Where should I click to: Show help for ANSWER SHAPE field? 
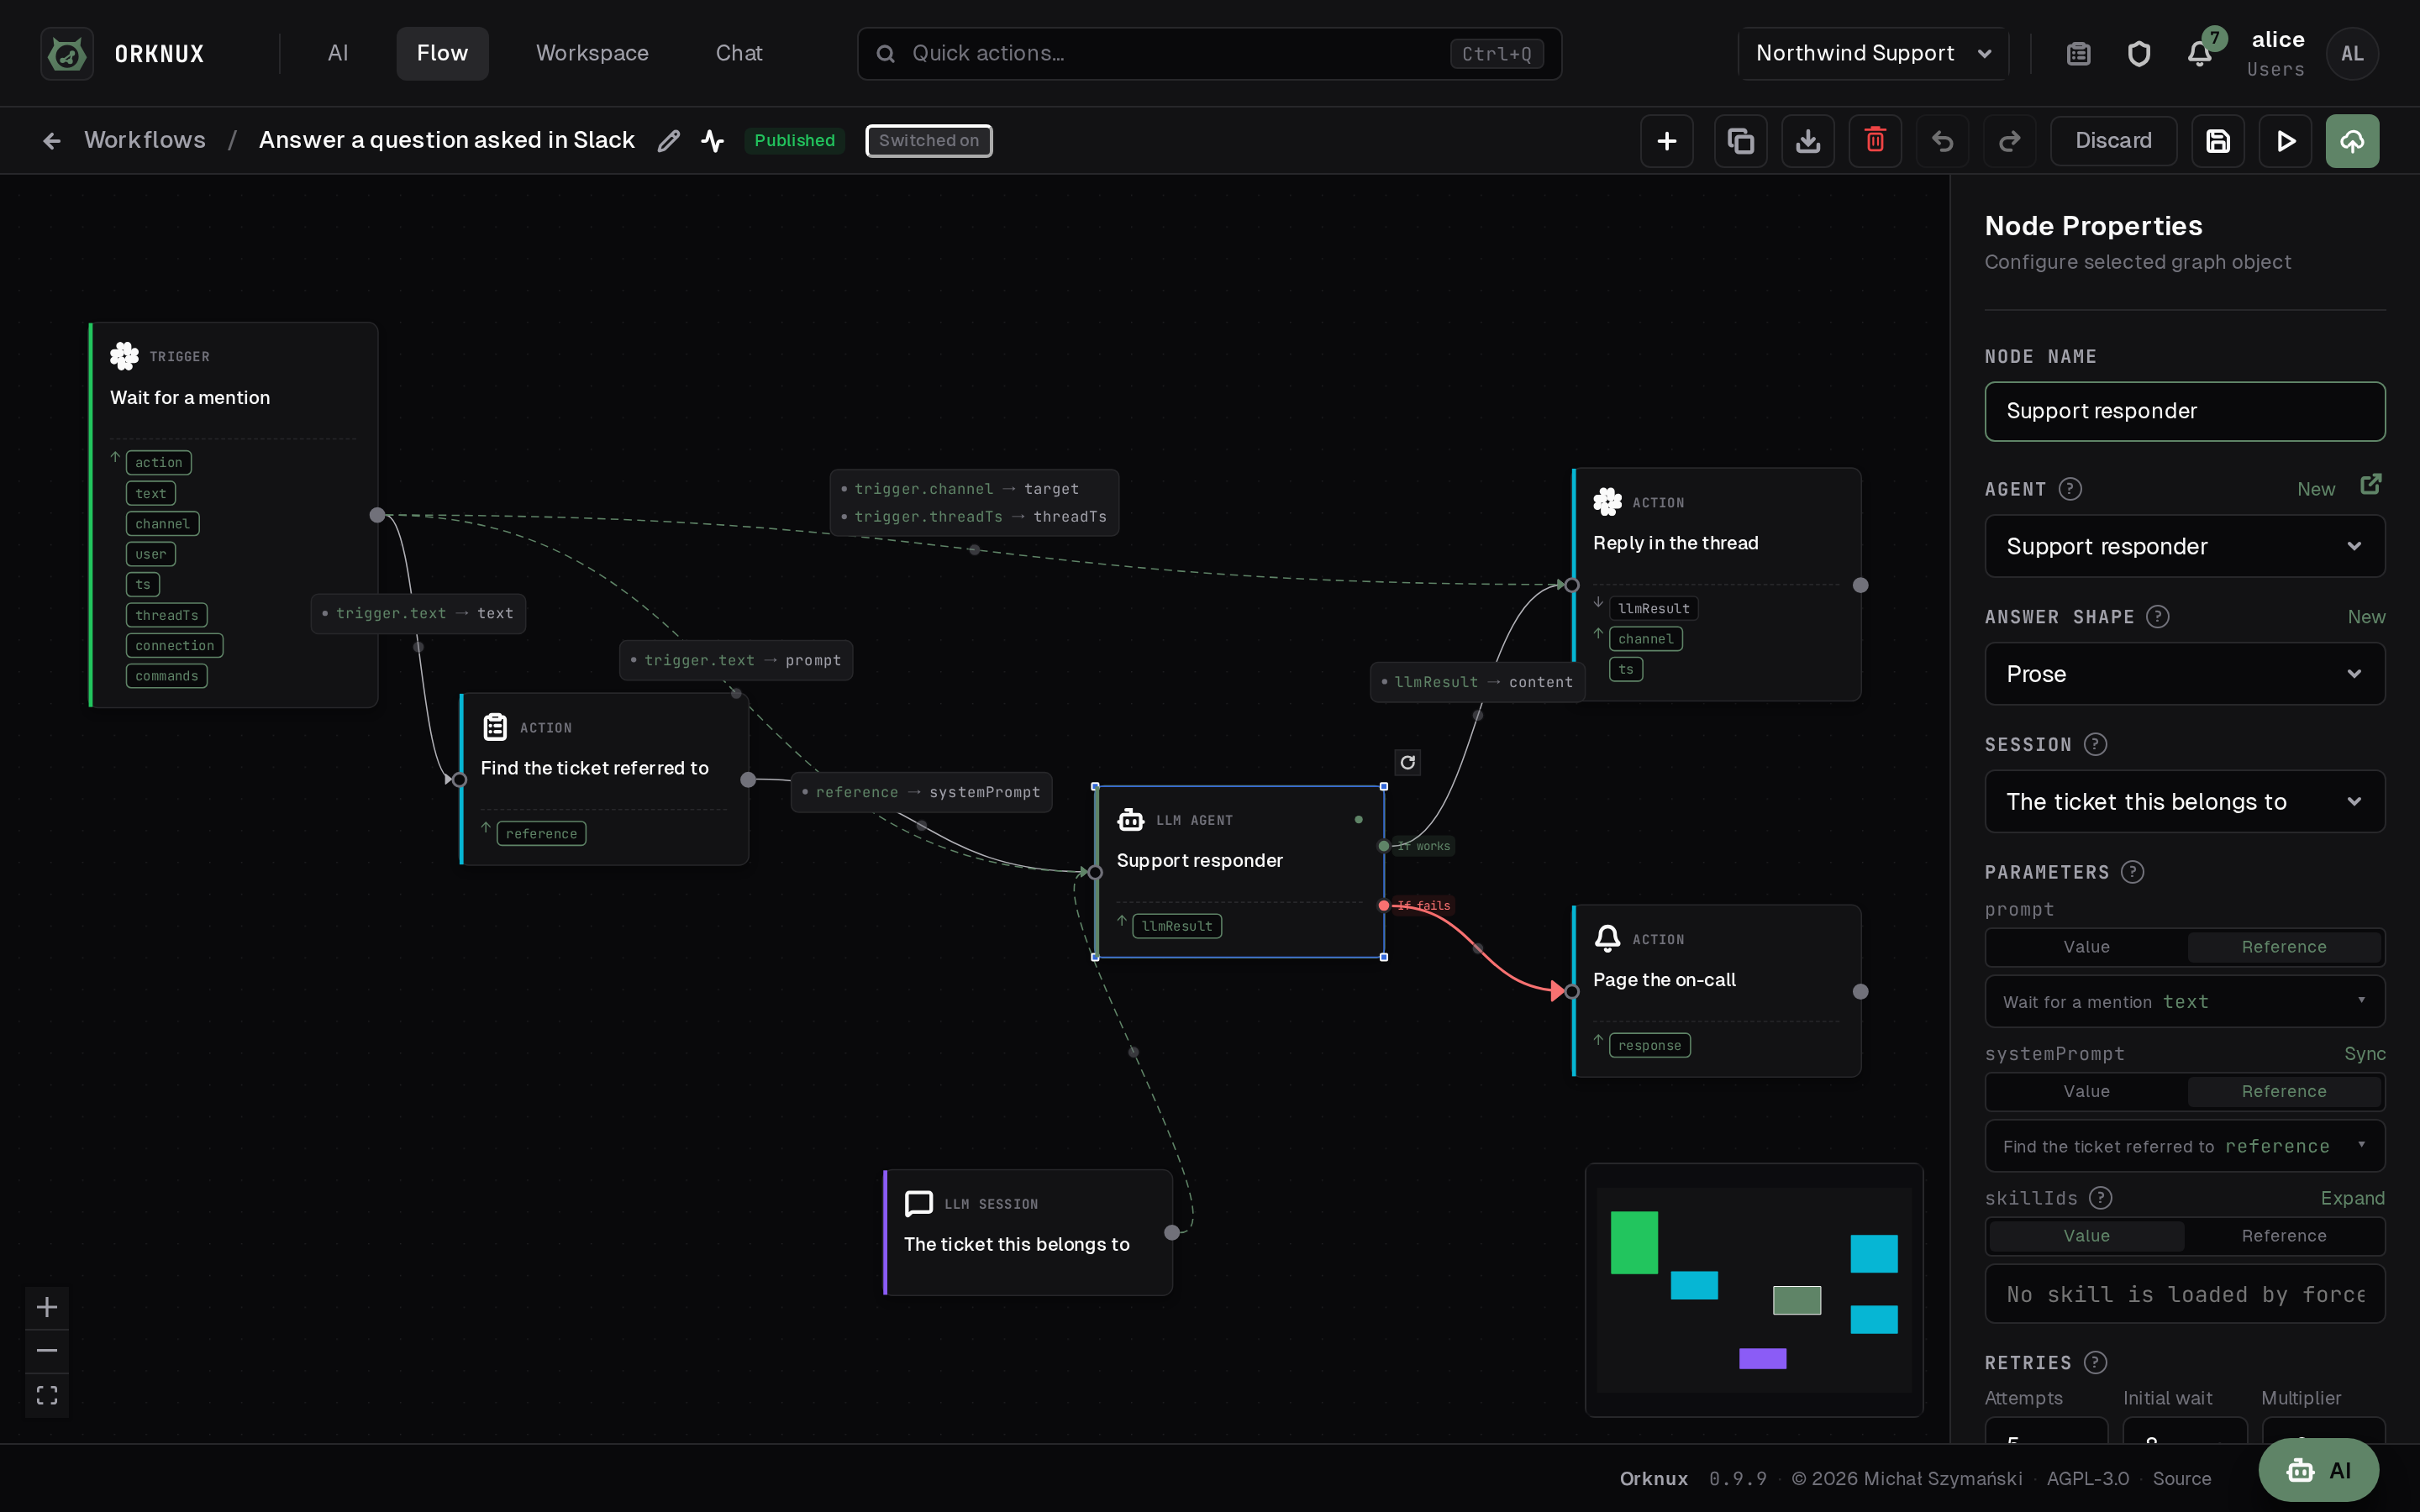coord(2158,617)
